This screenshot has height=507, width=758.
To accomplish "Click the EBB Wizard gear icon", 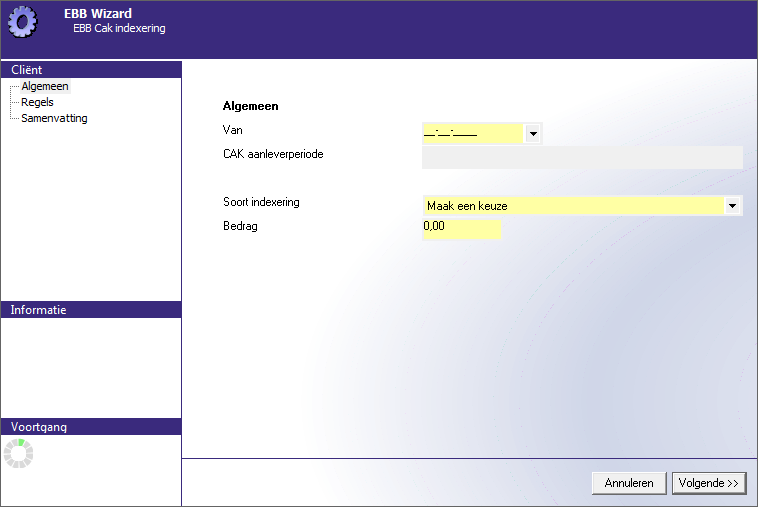I will [x=22, y=21].
